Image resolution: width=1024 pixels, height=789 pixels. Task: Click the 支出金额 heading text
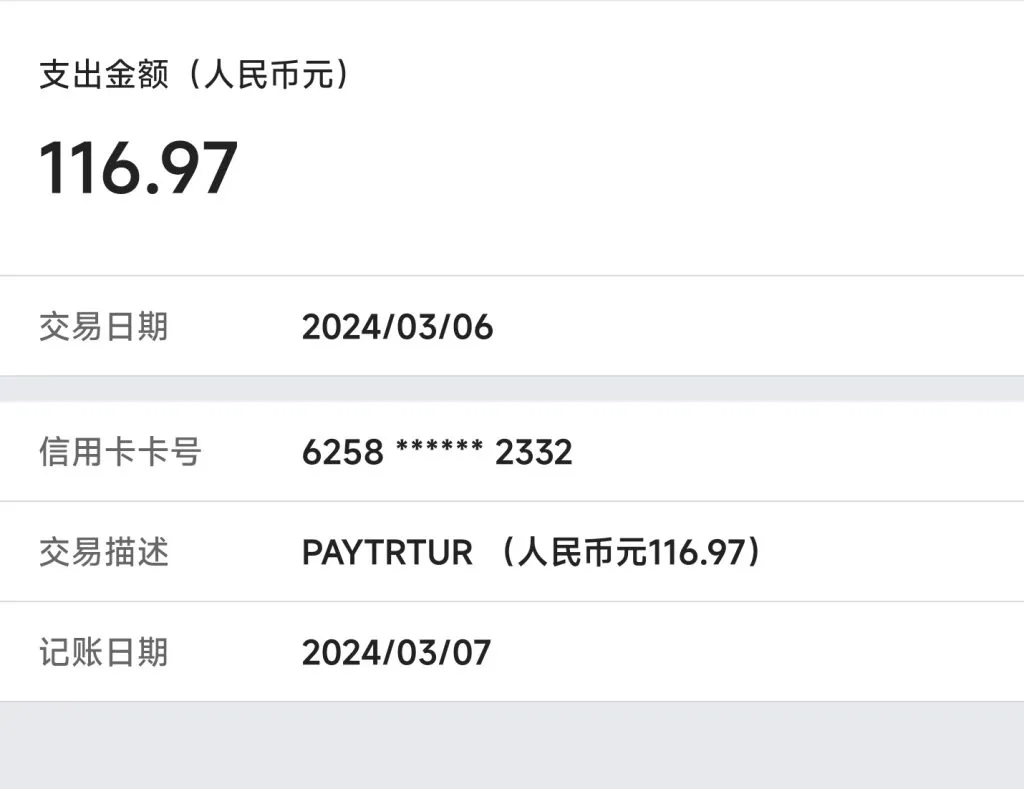(x=104, y=76)
